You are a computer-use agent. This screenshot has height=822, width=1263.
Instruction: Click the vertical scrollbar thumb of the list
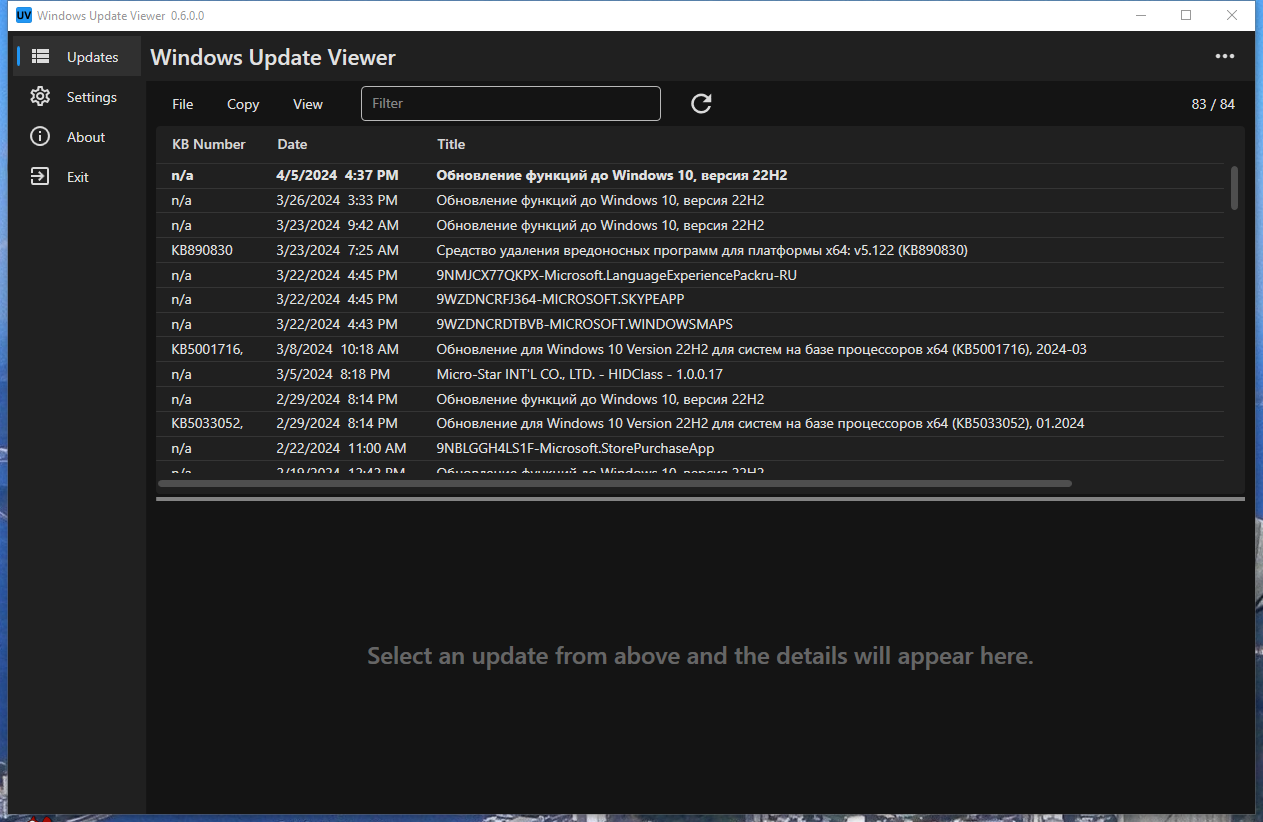1235,188
